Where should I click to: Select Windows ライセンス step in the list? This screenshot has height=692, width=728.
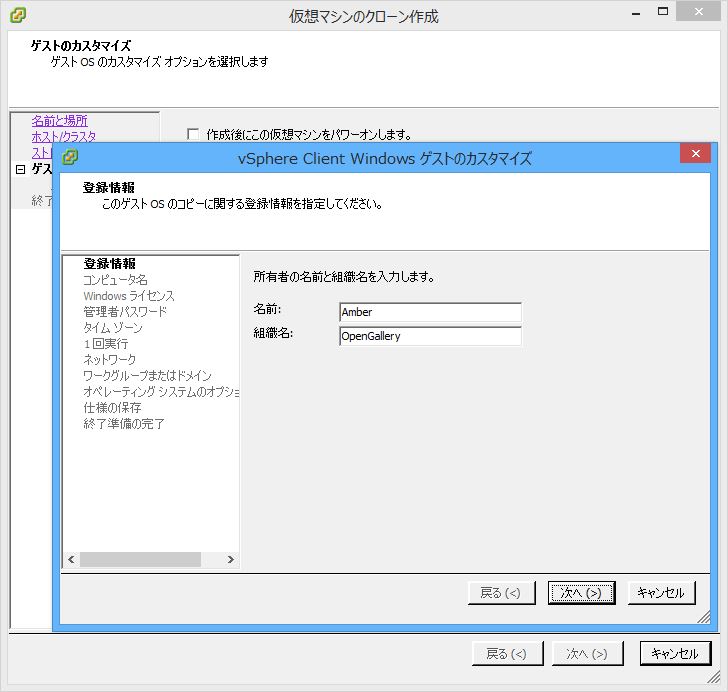[129, 296]
